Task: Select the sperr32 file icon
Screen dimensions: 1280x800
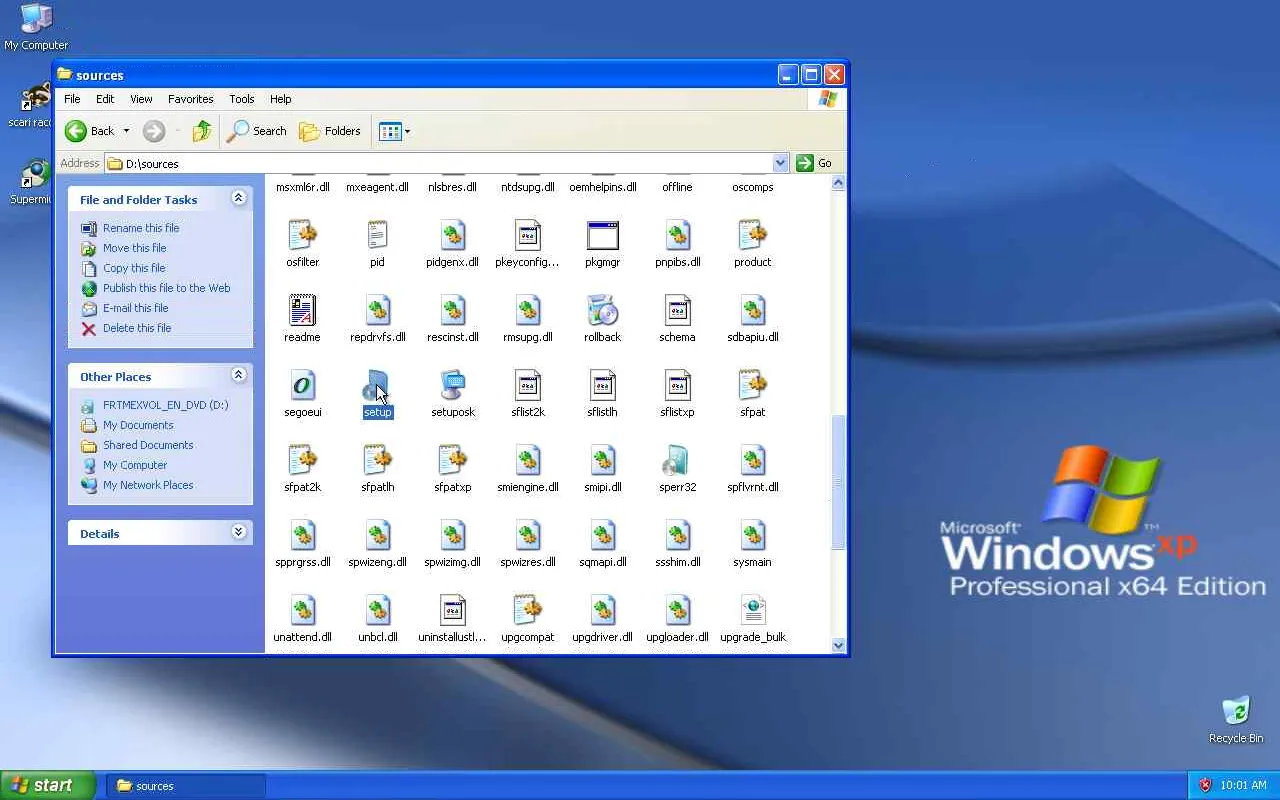Action: click(x=677, y=461)
